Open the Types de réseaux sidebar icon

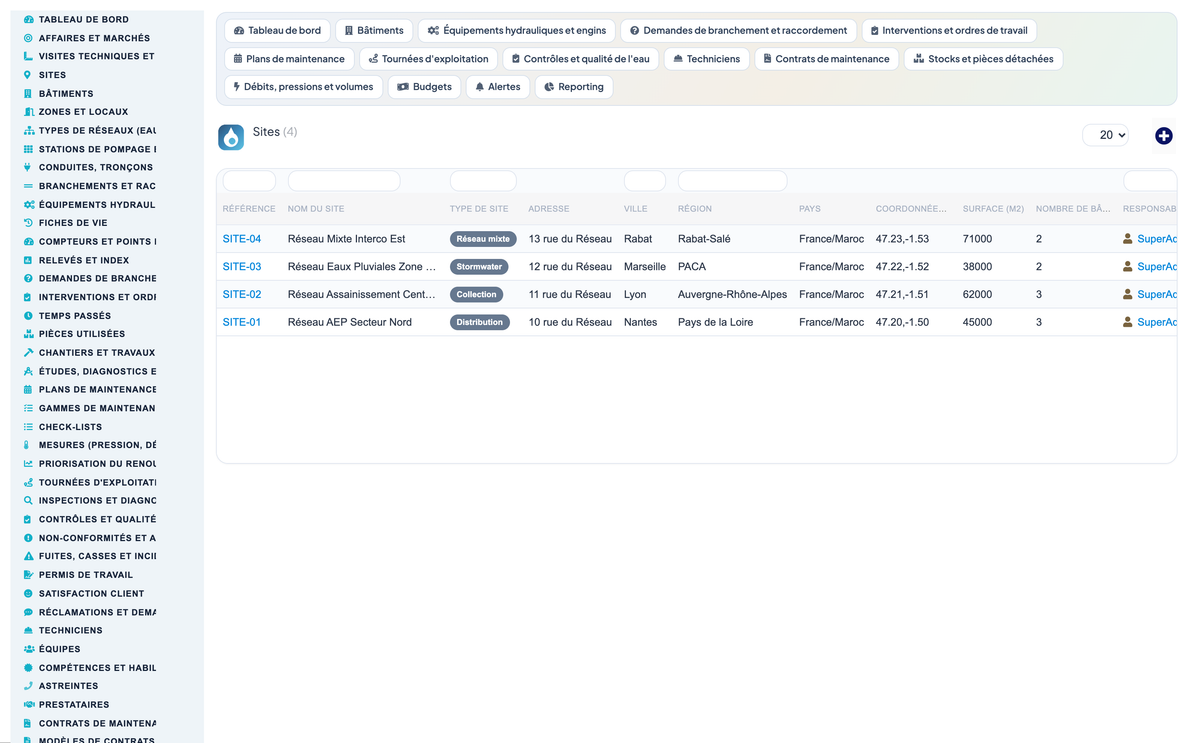click(x=28, y=130)
